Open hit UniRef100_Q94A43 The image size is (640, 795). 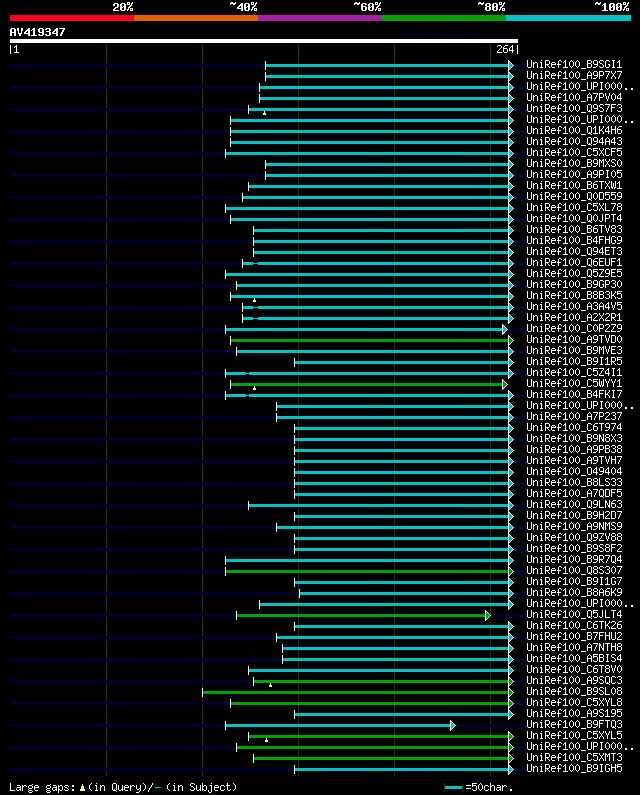click(574, 141)
